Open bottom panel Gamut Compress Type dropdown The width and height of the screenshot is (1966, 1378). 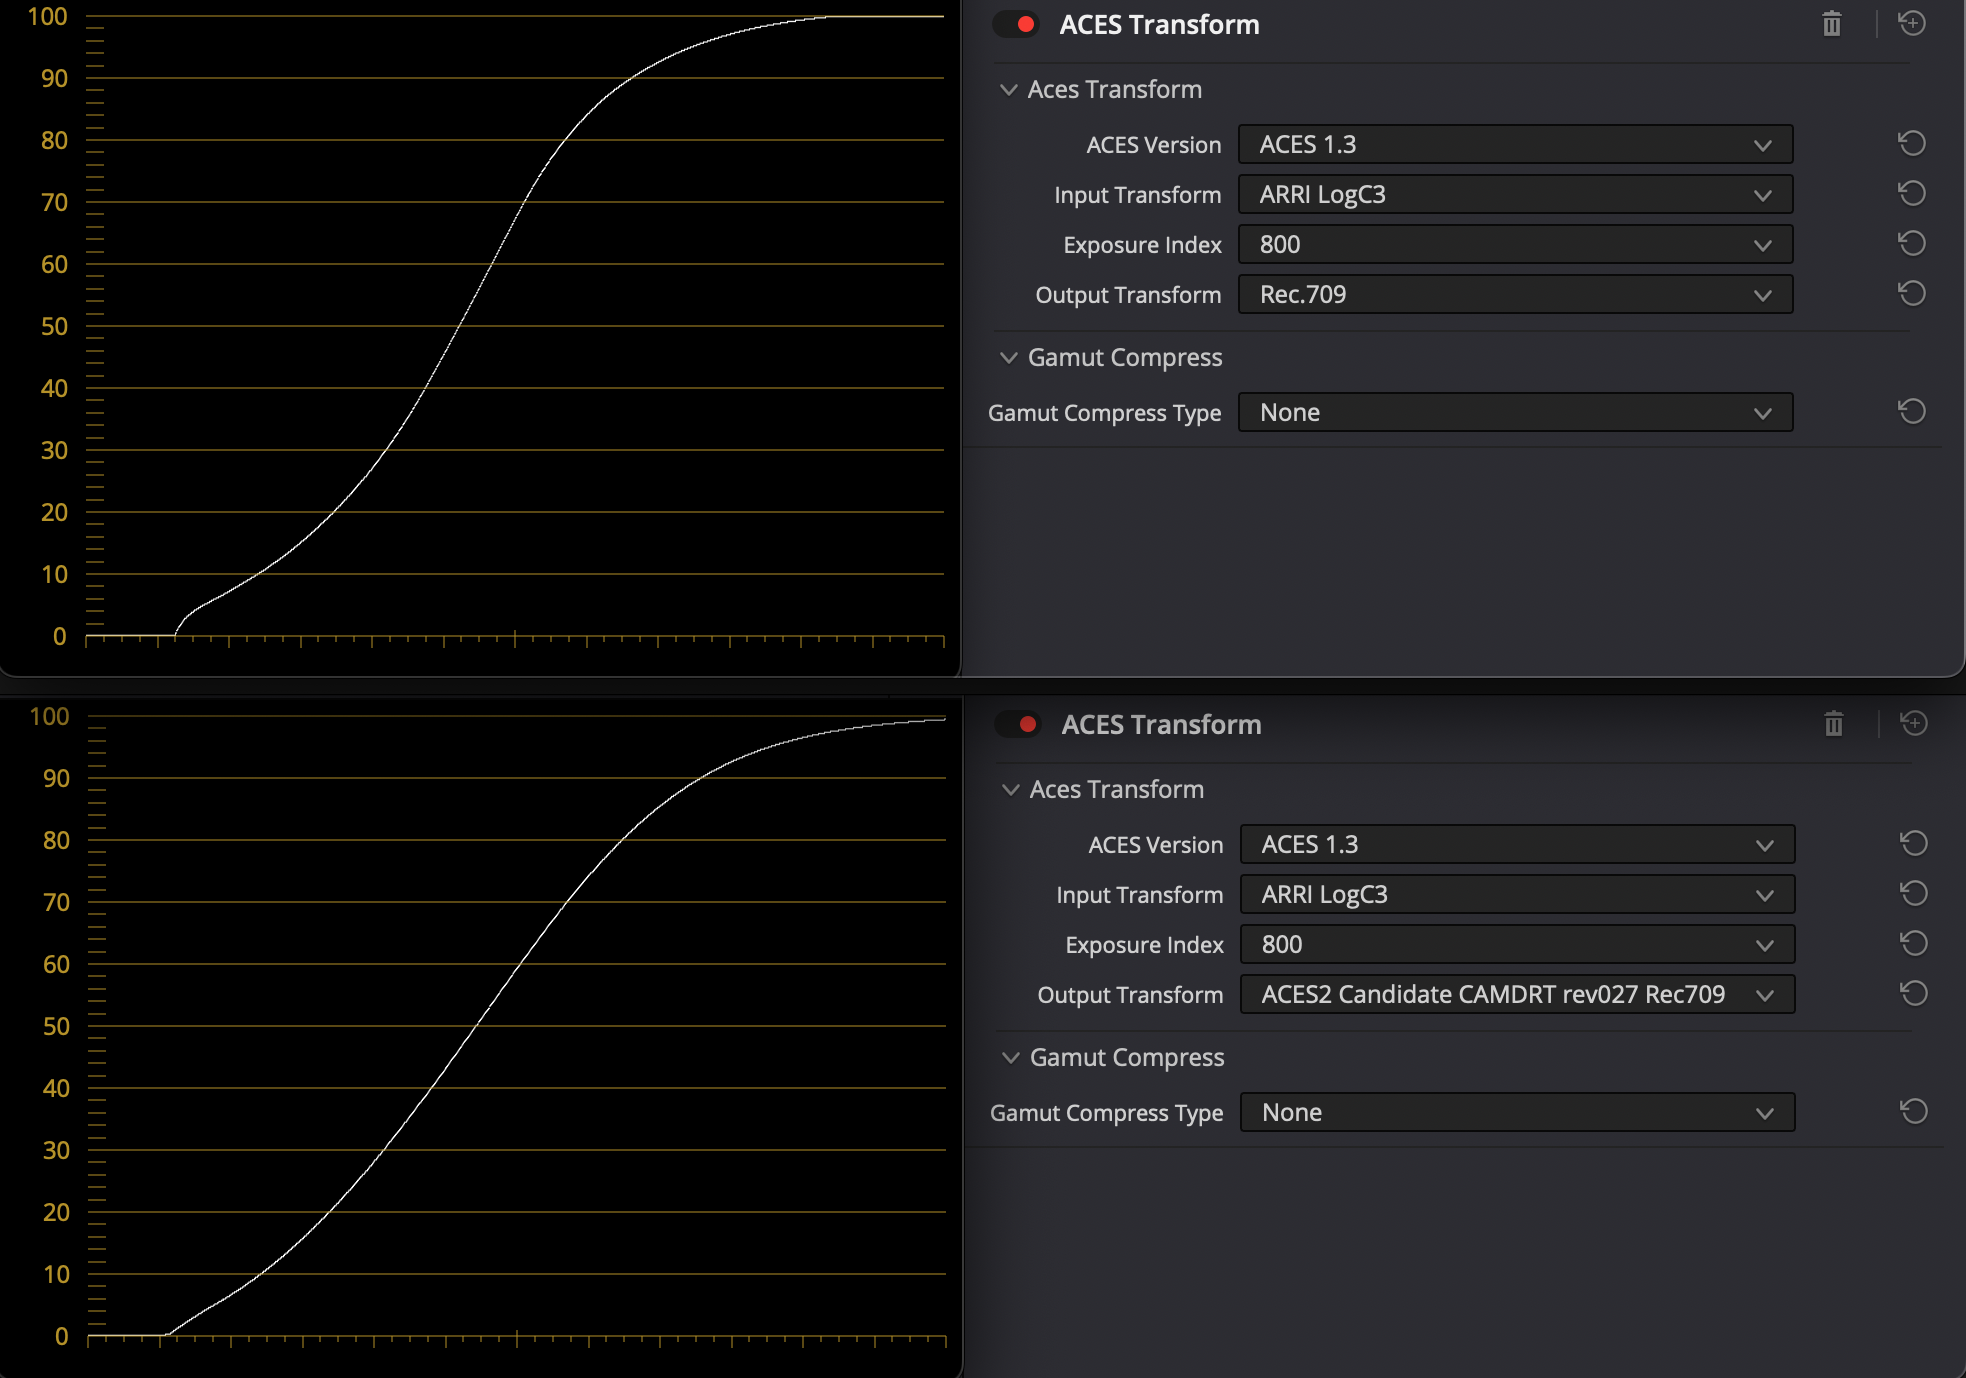[x=1517, y=1112]
